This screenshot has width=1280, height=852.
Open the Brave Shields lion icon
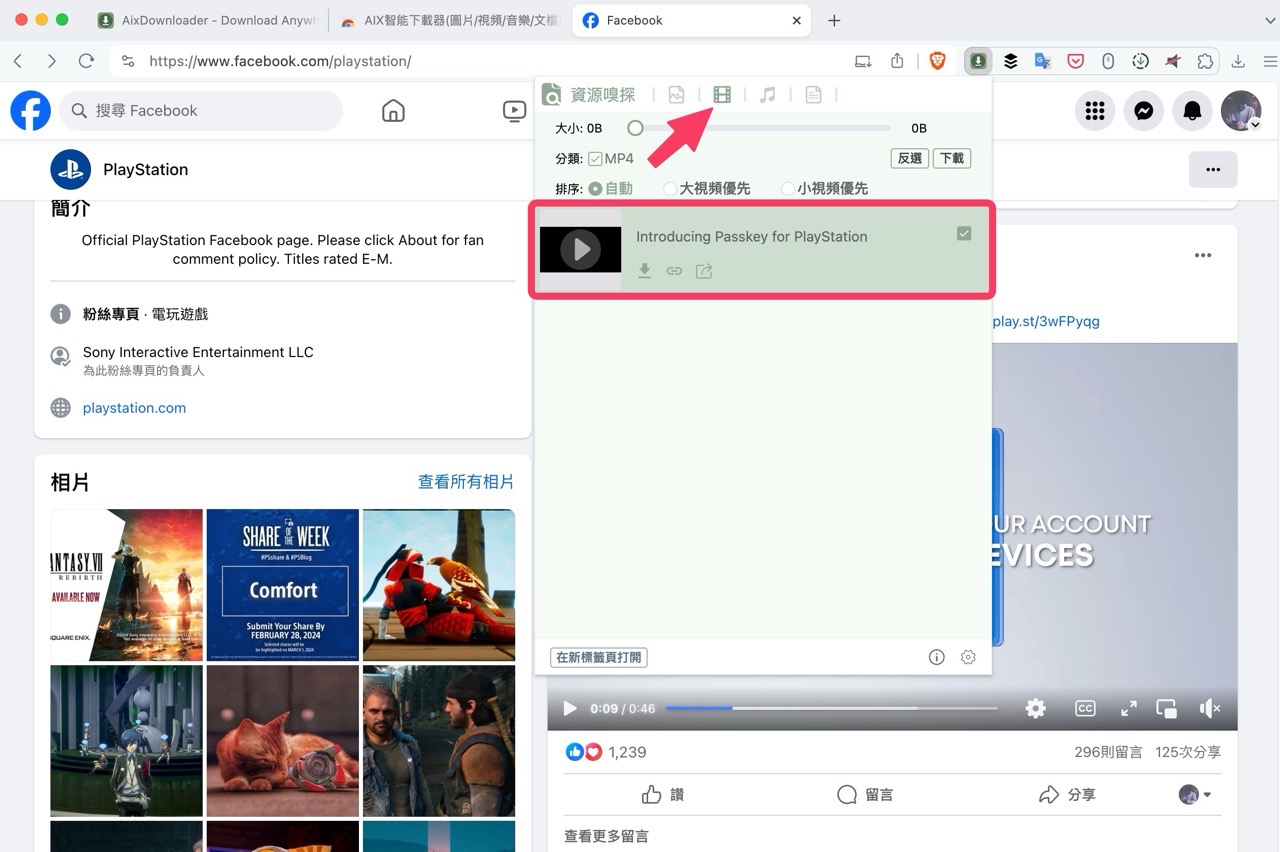[937, 61]
